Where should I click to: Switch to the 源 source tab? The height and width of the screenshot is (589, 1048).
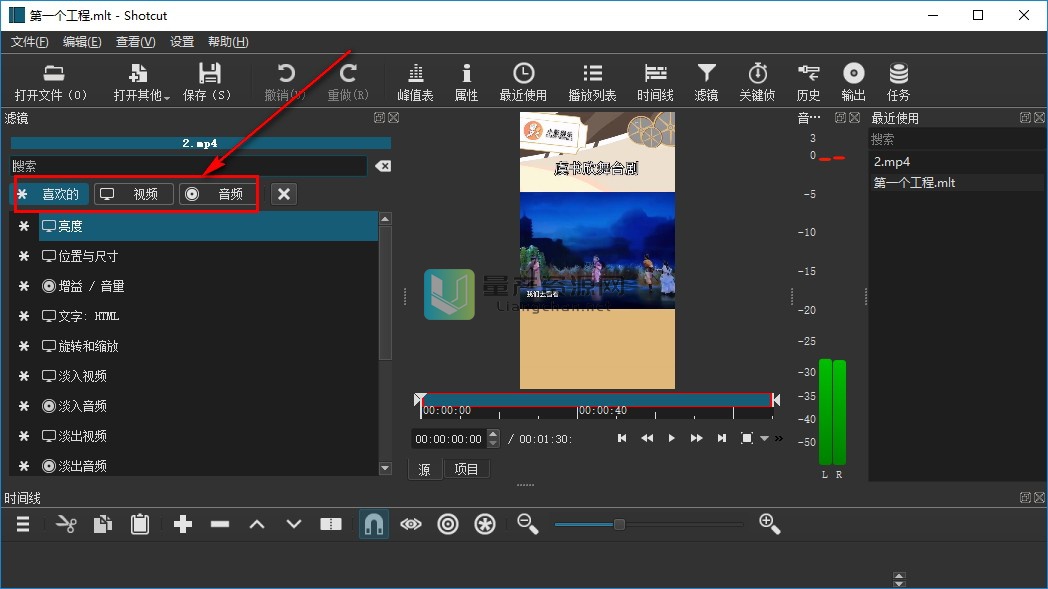(x=424, y=469)
